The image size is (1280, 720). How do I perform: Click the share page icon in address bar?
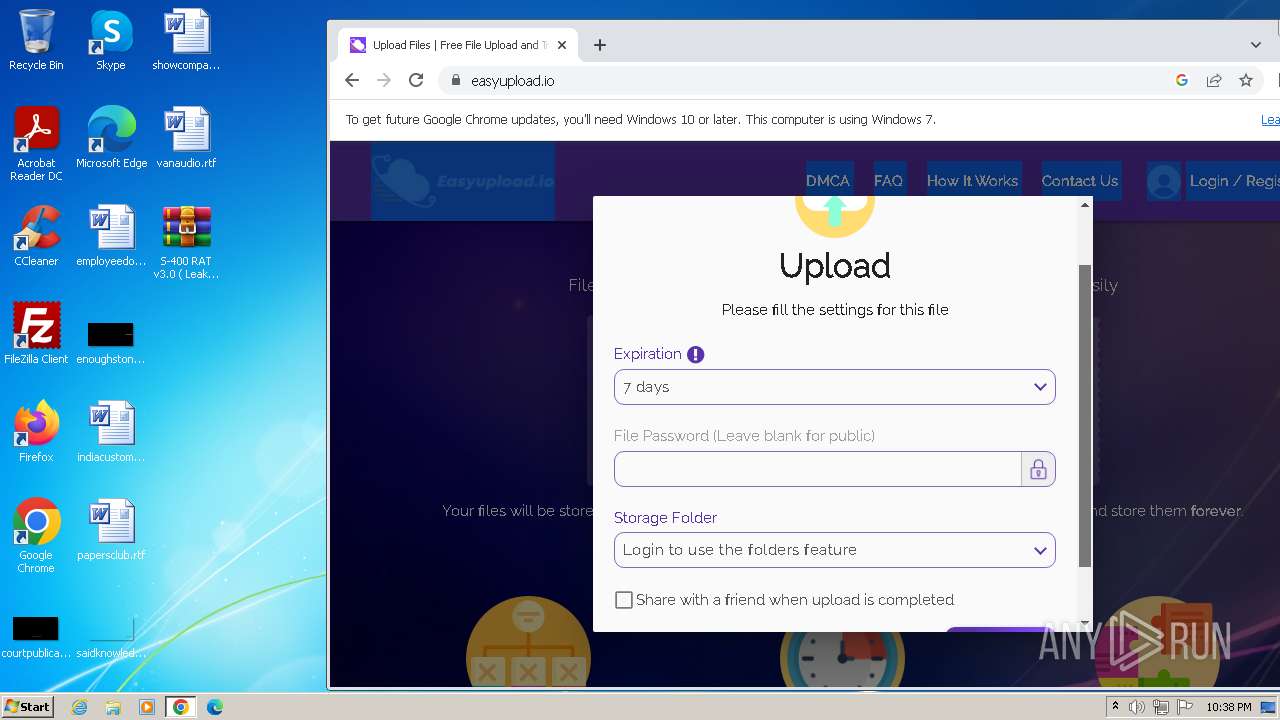(x=1214, y=80)
